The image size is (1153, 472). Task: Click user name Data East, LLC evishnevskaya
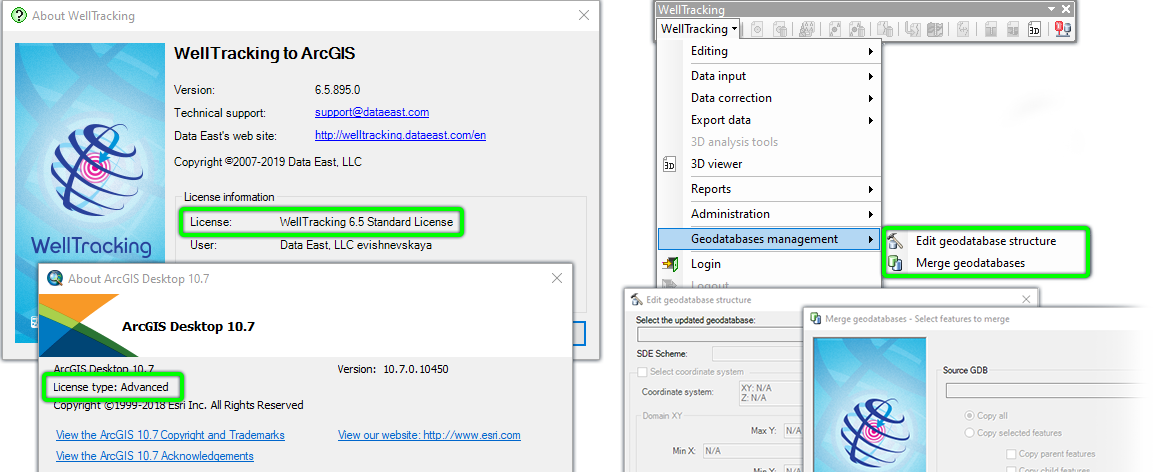tap(356, 245)
